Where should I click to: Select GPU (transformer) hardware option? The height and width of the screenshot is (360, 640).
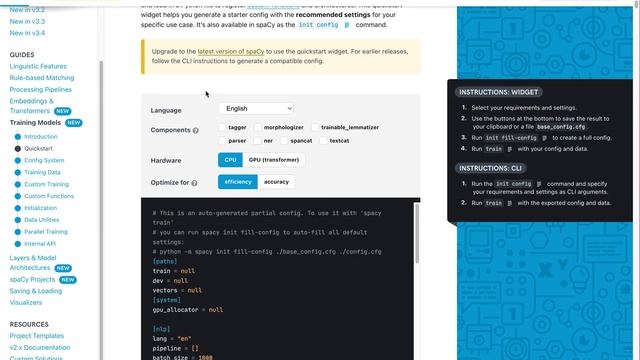[x=274, y=160]
